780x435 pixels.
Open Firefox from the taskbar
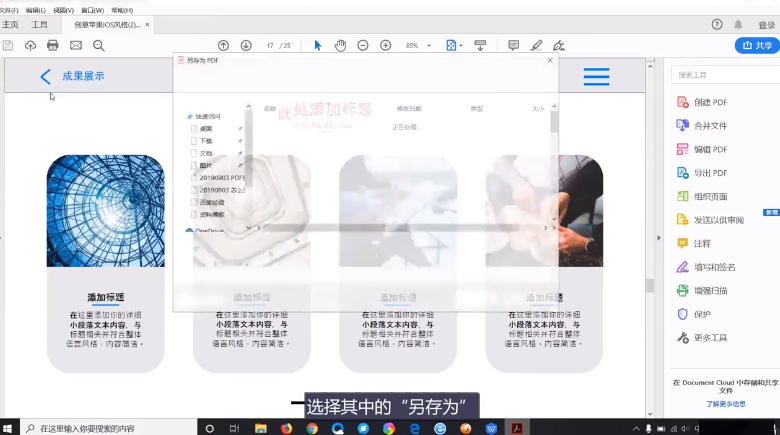[286, 428]
